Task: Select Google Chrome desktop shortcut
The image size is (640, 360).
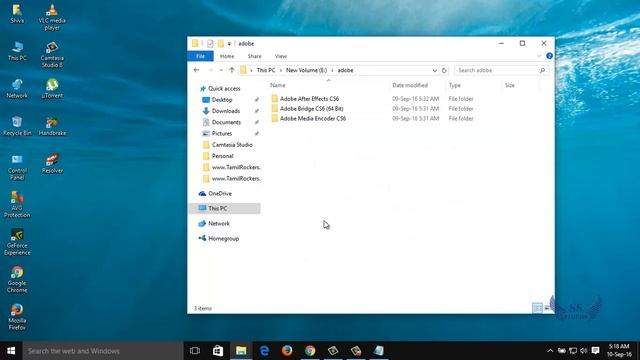Action: pyautogui.click(x=17, y=280)
